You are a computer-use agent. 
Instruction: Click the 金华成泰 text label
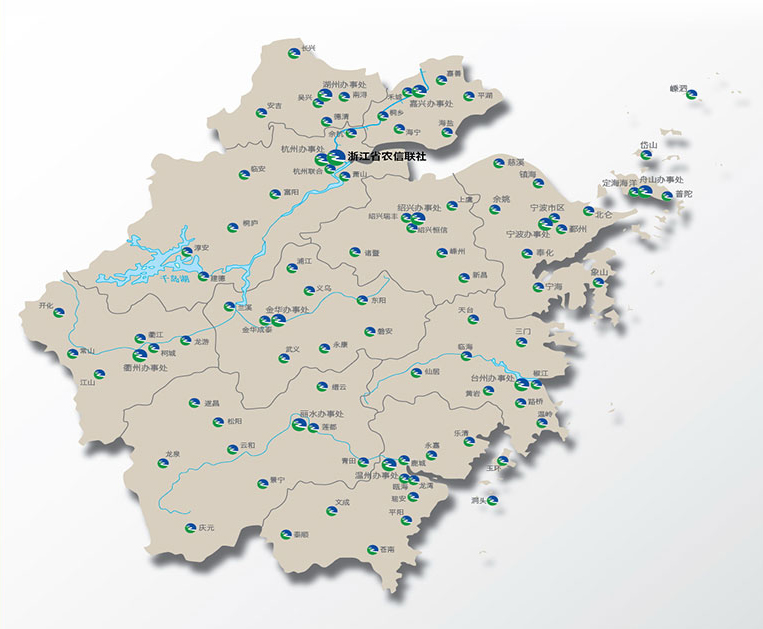click(257, 330)
